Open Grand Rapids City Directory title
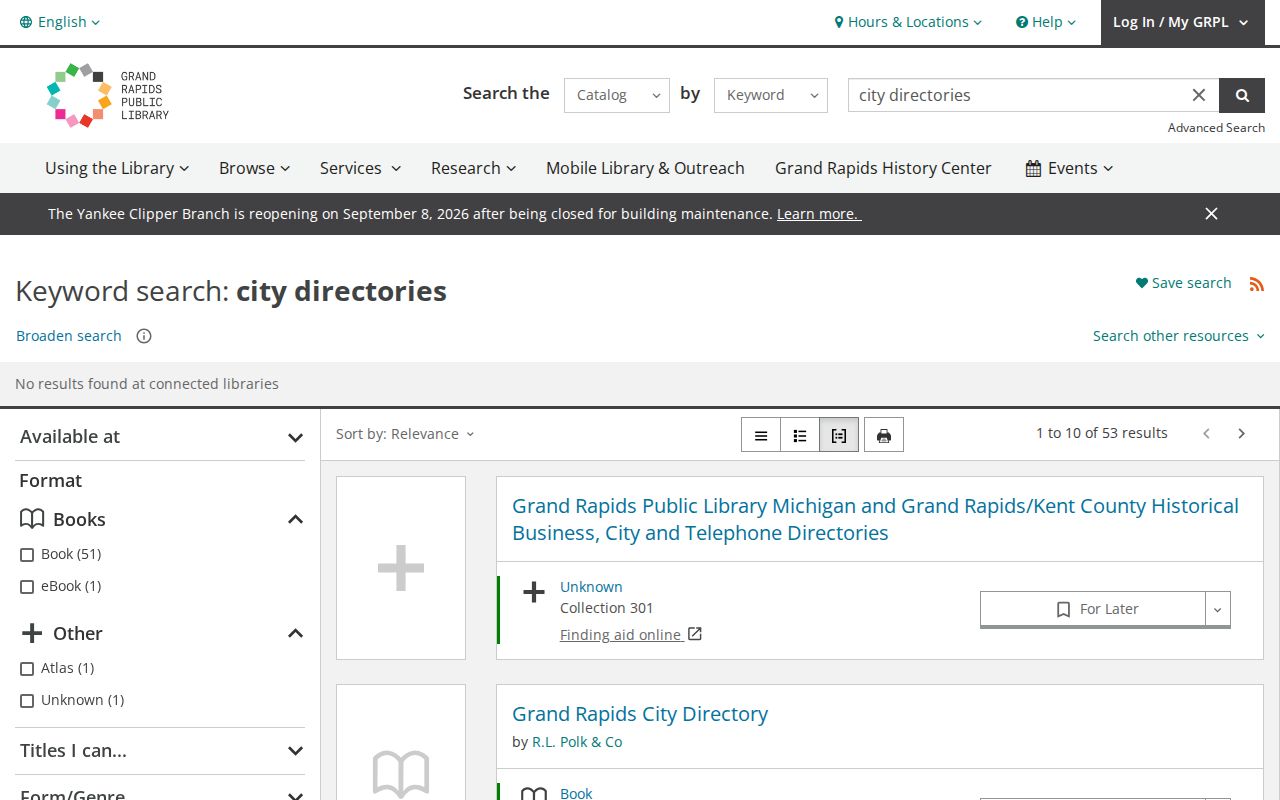This screenshot has height=800, width=1280. click(640, 714)
